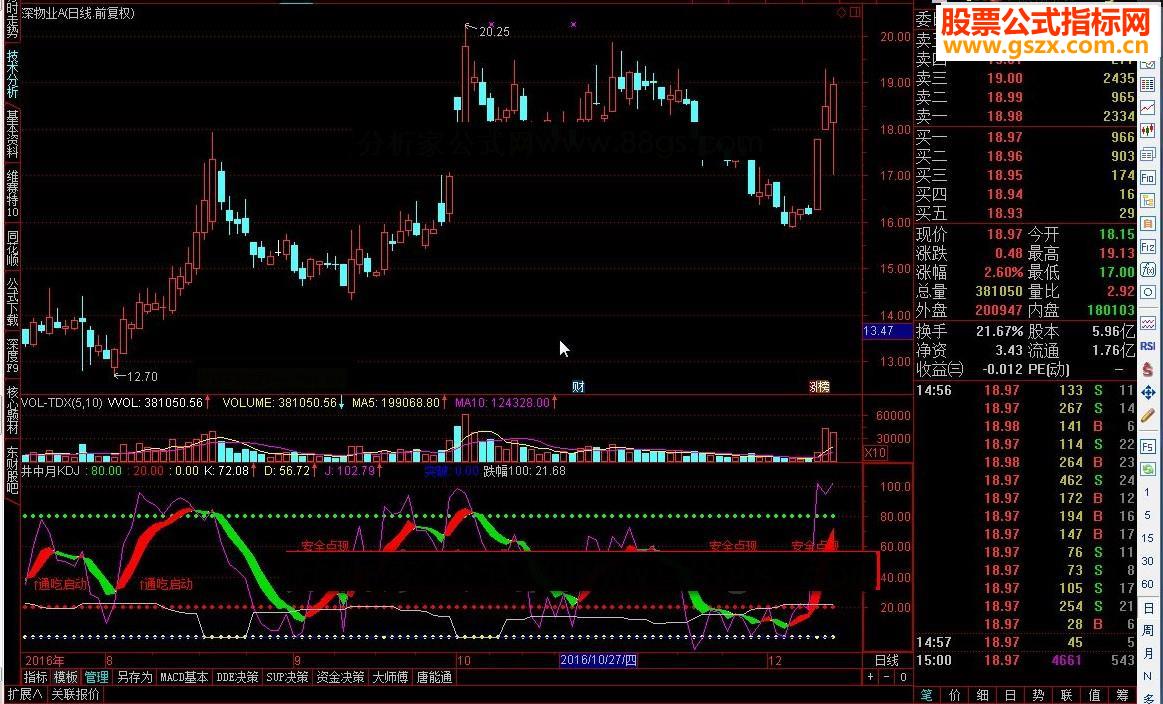Click the 13.47 price axis marker
The height and width of the screenshot is (704, 1163).
point(888,331)
